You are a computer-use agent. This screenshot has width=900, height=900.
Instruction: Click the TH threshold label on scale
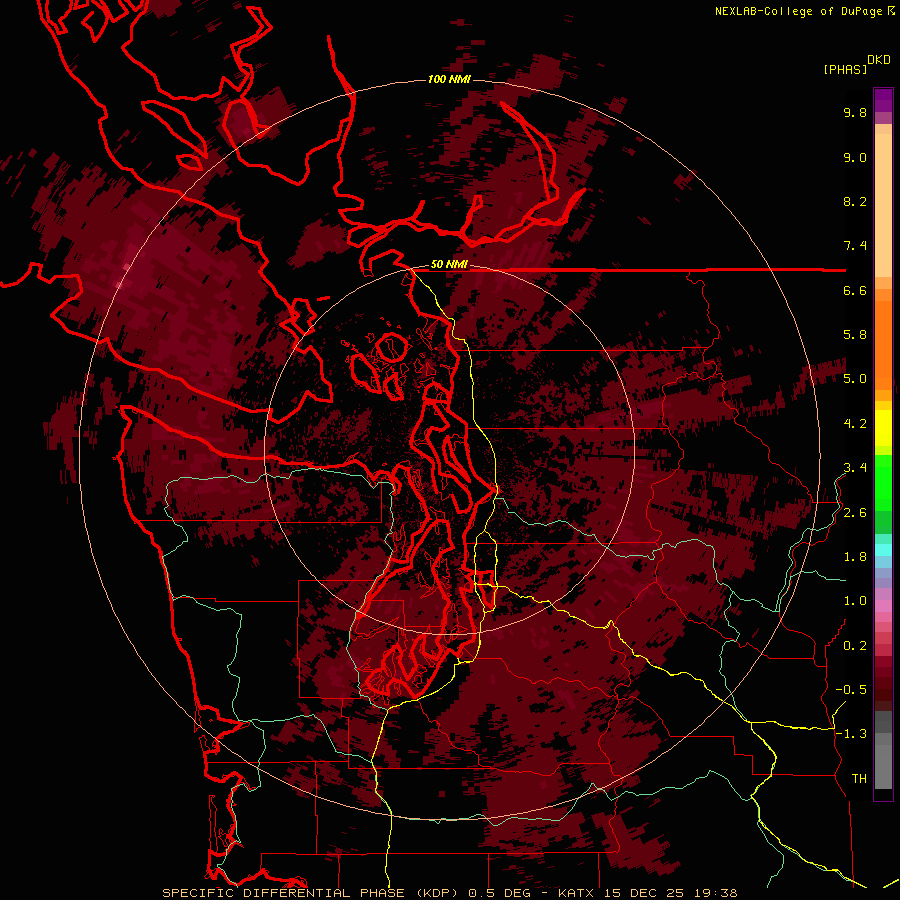tap(859, 779)
